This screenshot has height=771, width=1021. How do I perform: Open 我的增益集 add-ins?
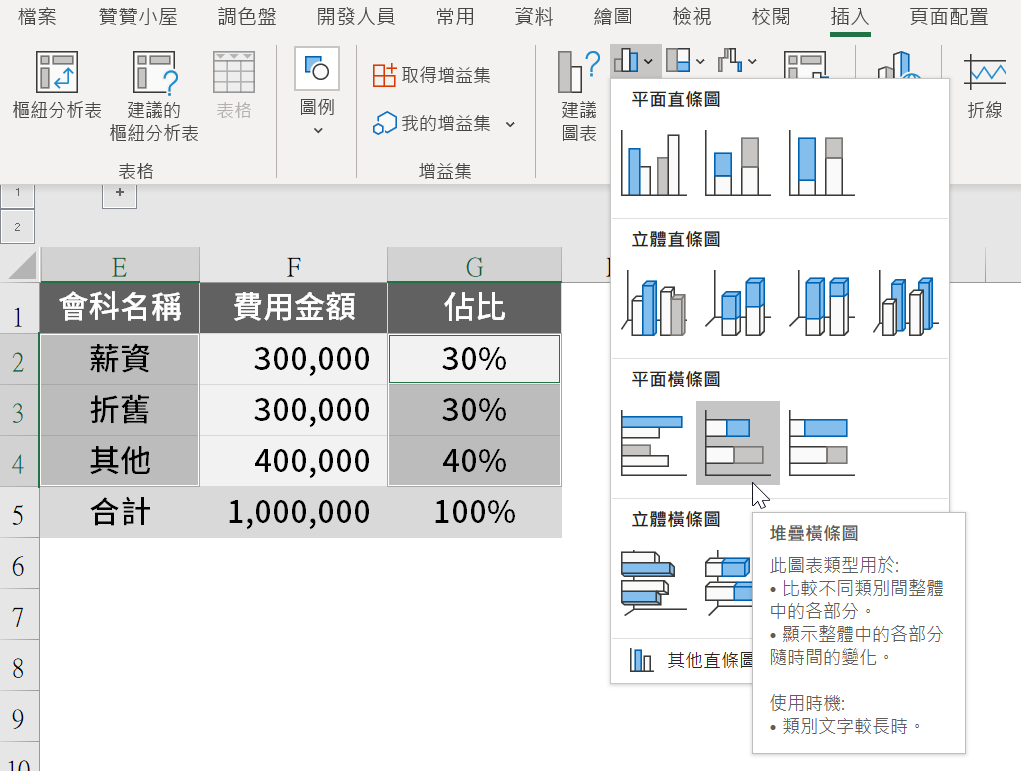tap(432, 123)
